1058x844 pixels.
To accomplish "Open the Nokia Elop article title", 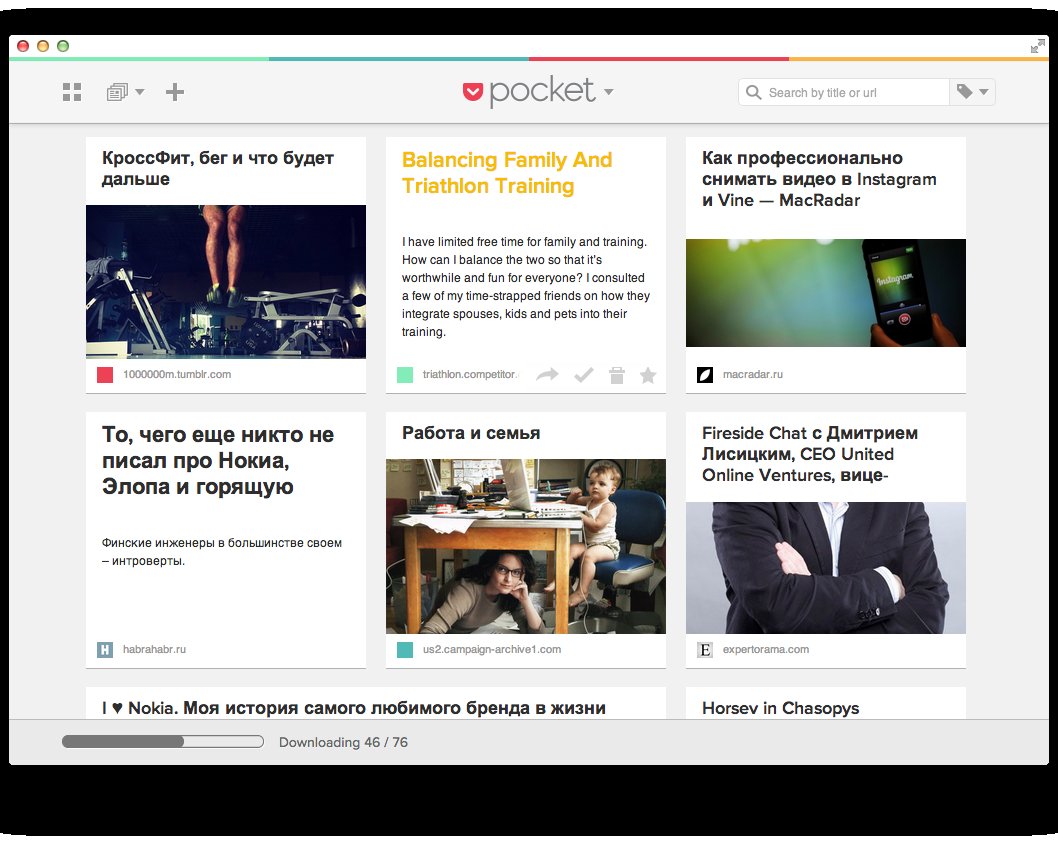I will coord(218,460).
